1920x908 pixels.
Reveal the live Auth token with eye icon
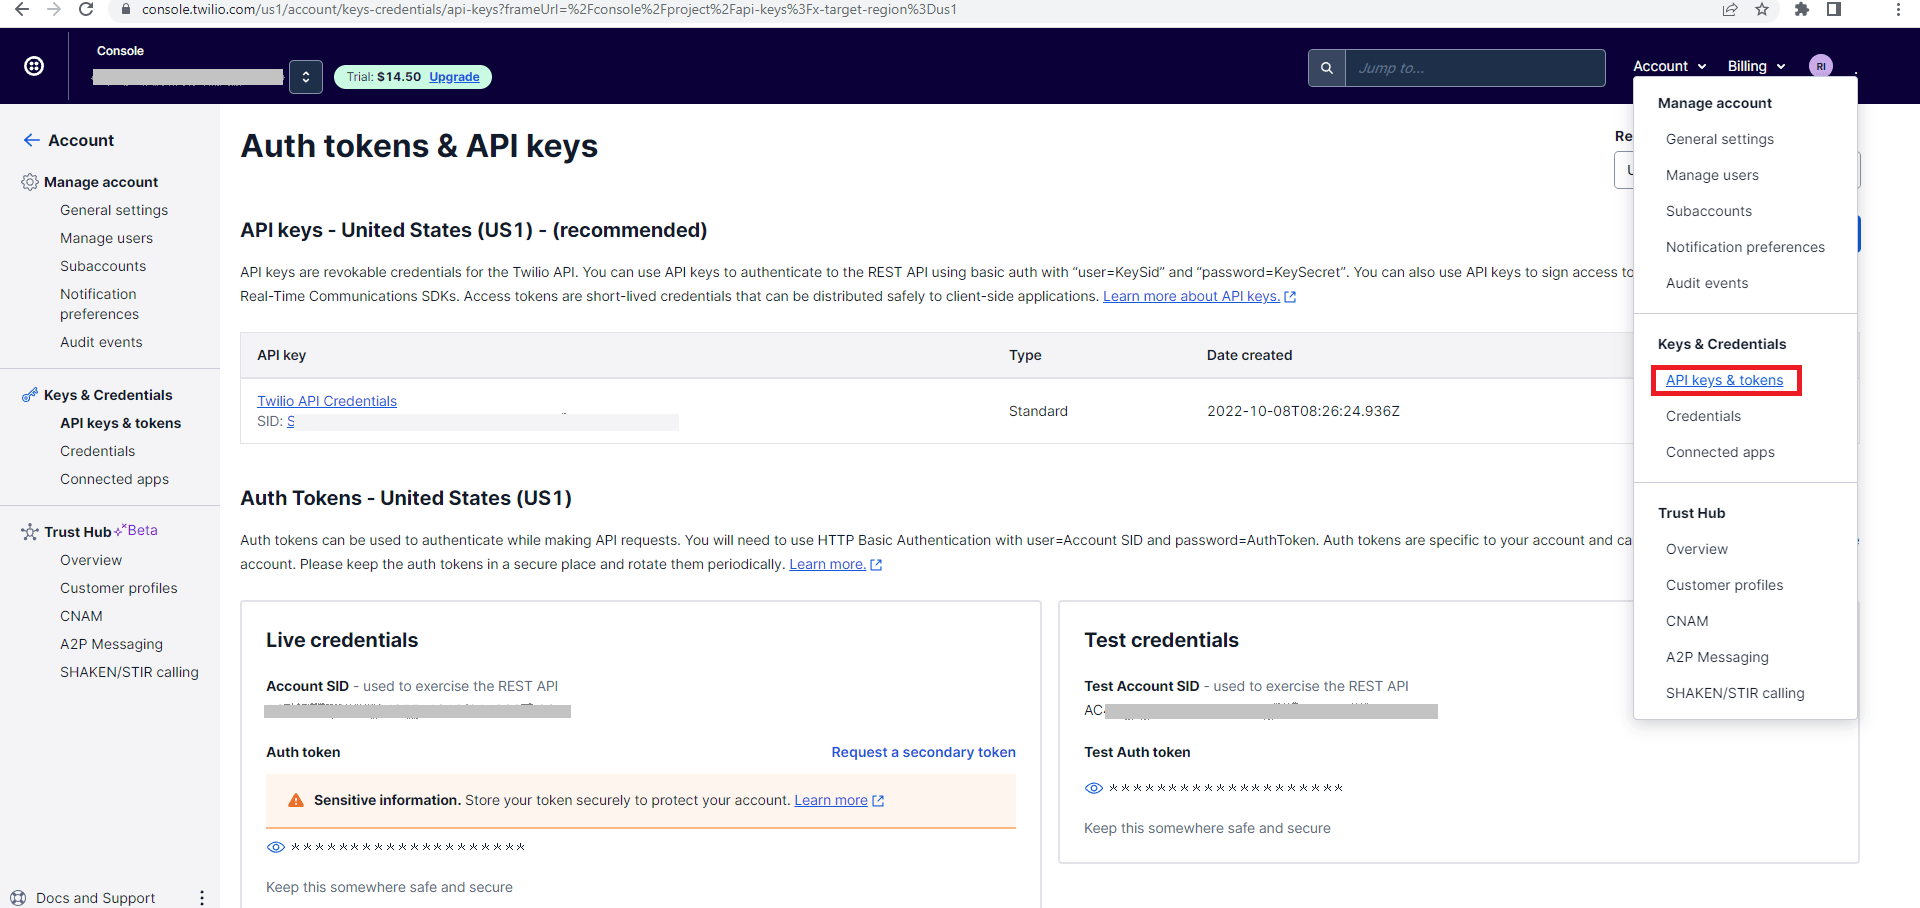[276, 847]
